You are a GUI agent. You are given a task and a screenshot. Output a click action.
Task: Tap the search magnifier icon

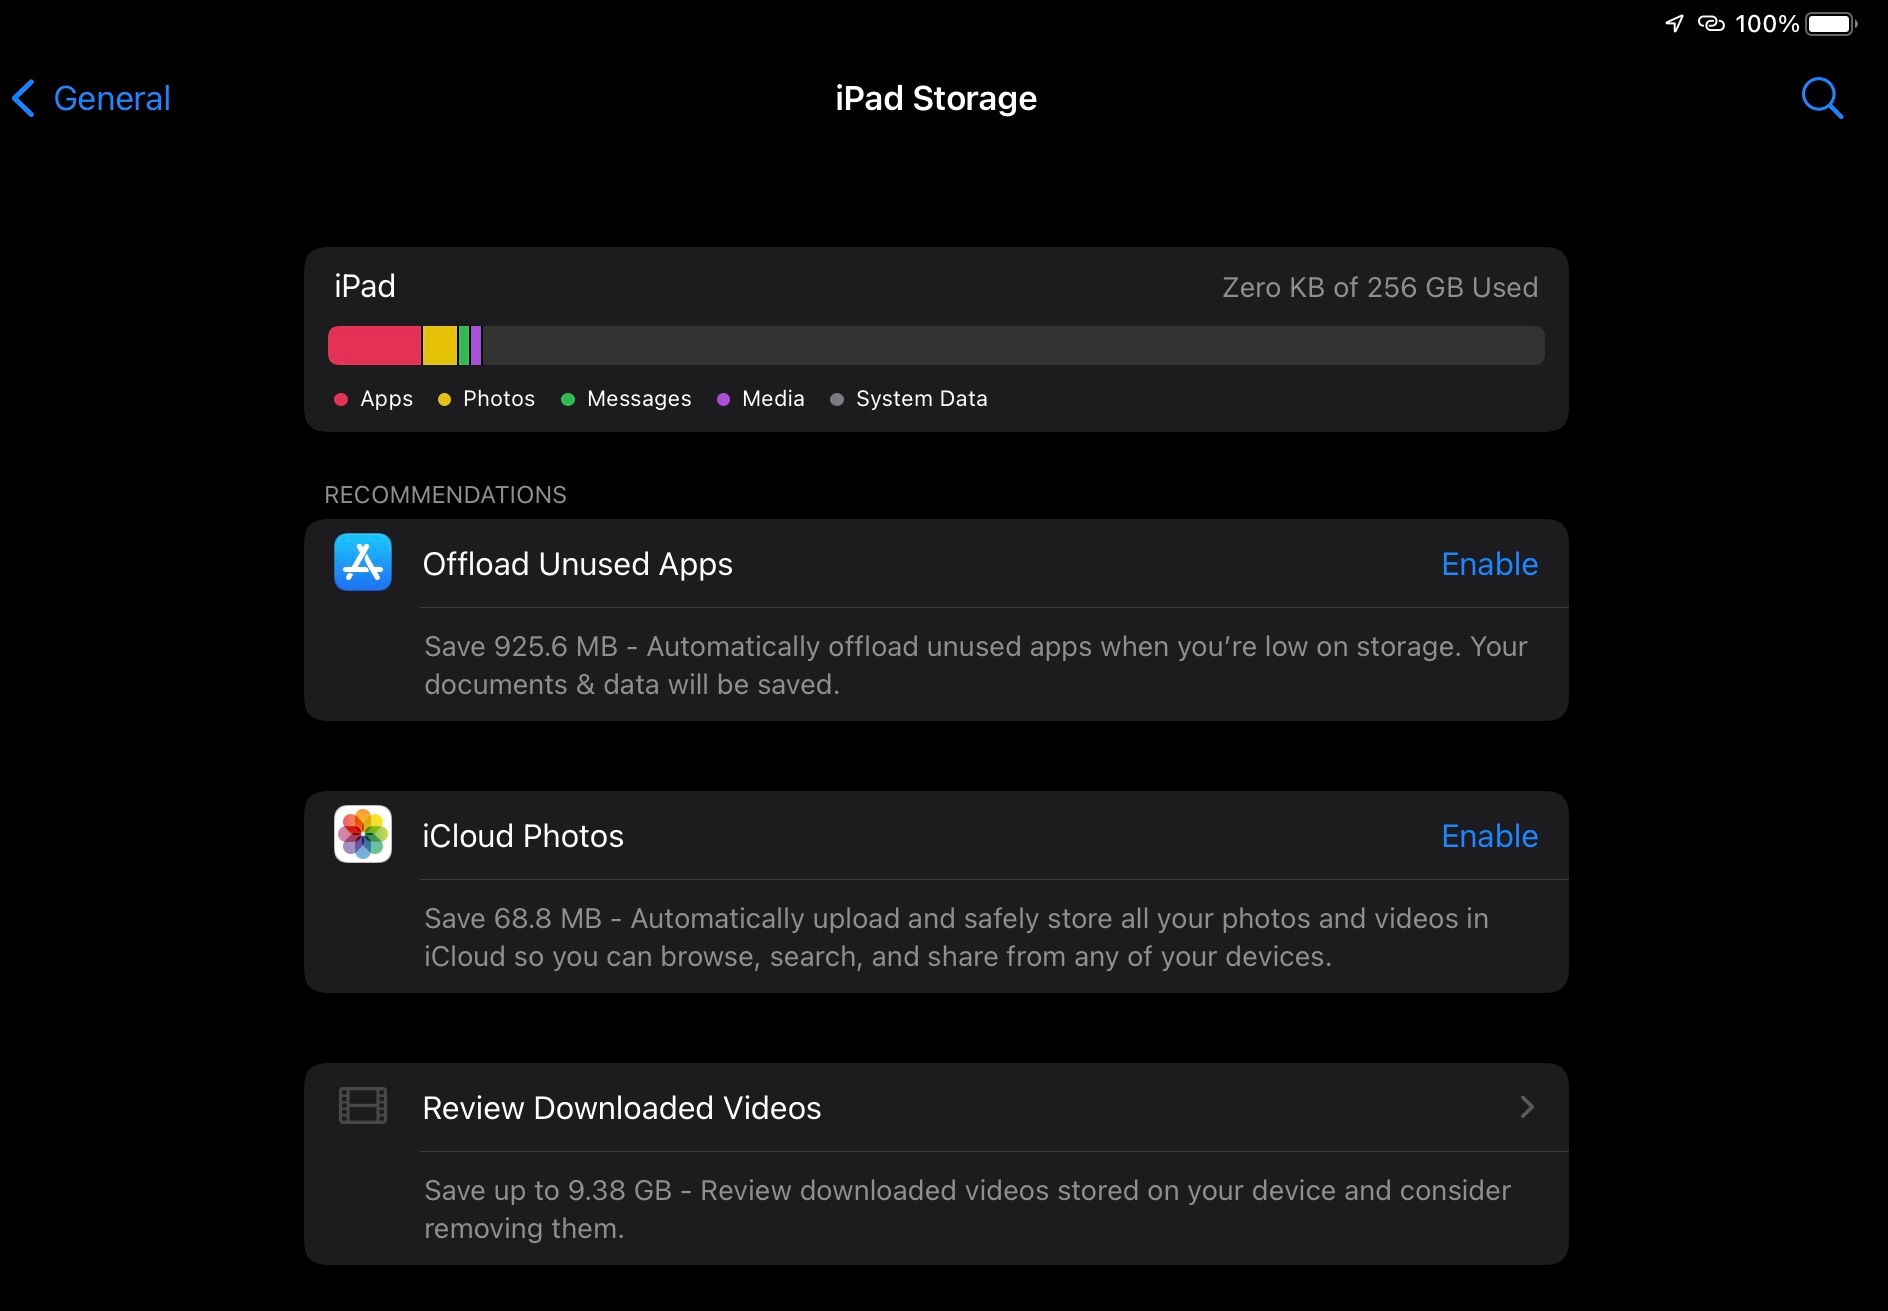pos(1821,98)
